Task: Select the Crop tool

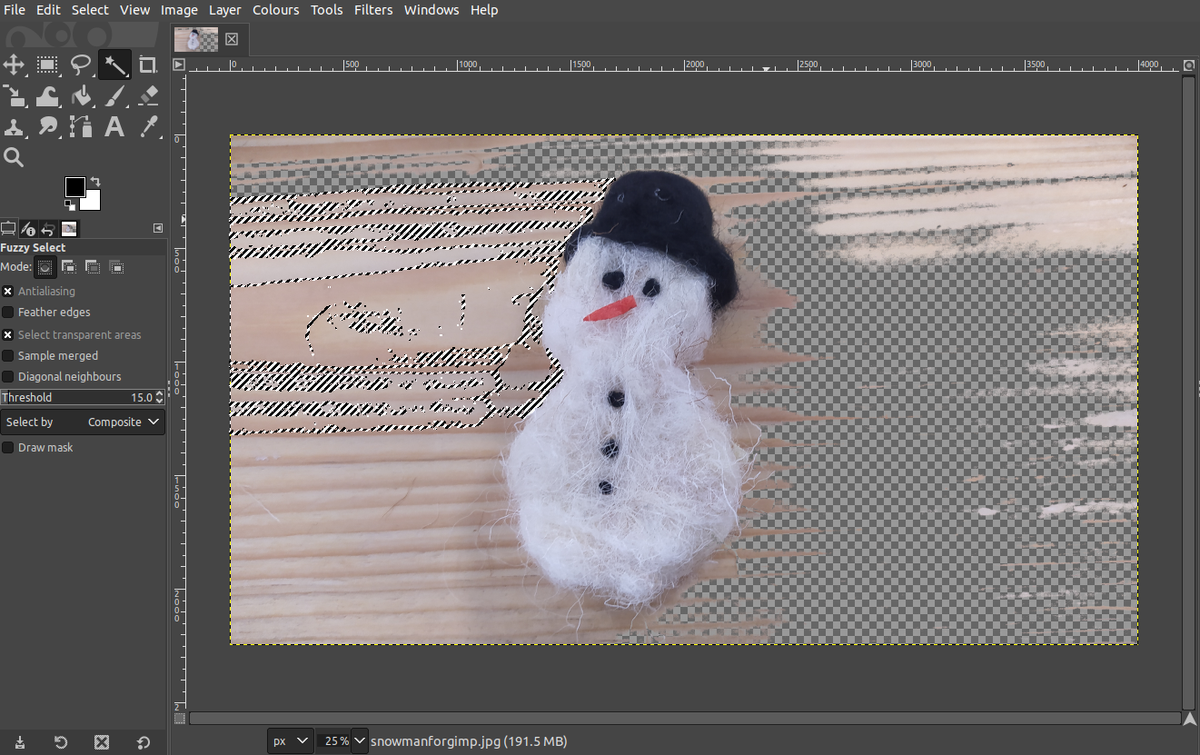Action: pos(147,65)
